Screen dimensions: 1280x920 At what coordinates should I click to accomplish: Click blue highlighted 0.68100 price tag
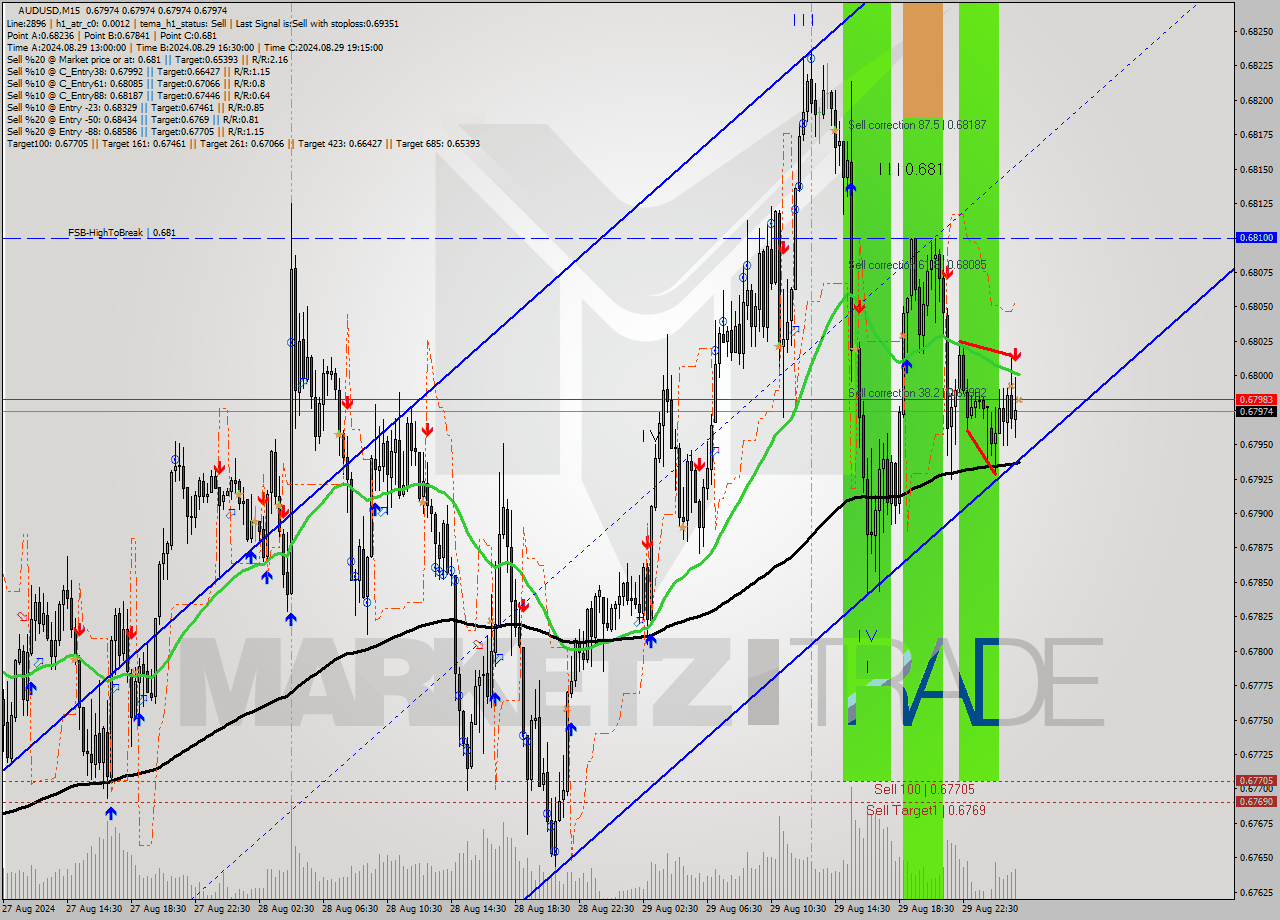coord(1256,238)
